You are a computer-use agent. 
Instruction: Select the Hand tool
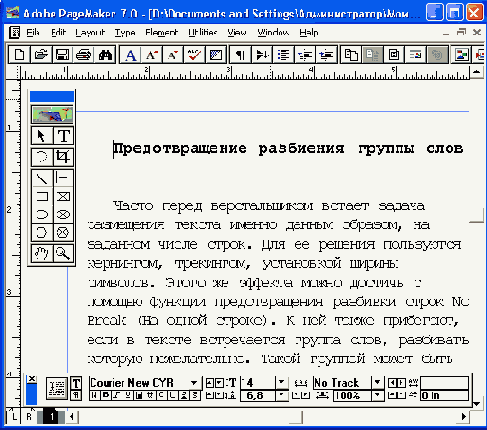coord(41,253)
